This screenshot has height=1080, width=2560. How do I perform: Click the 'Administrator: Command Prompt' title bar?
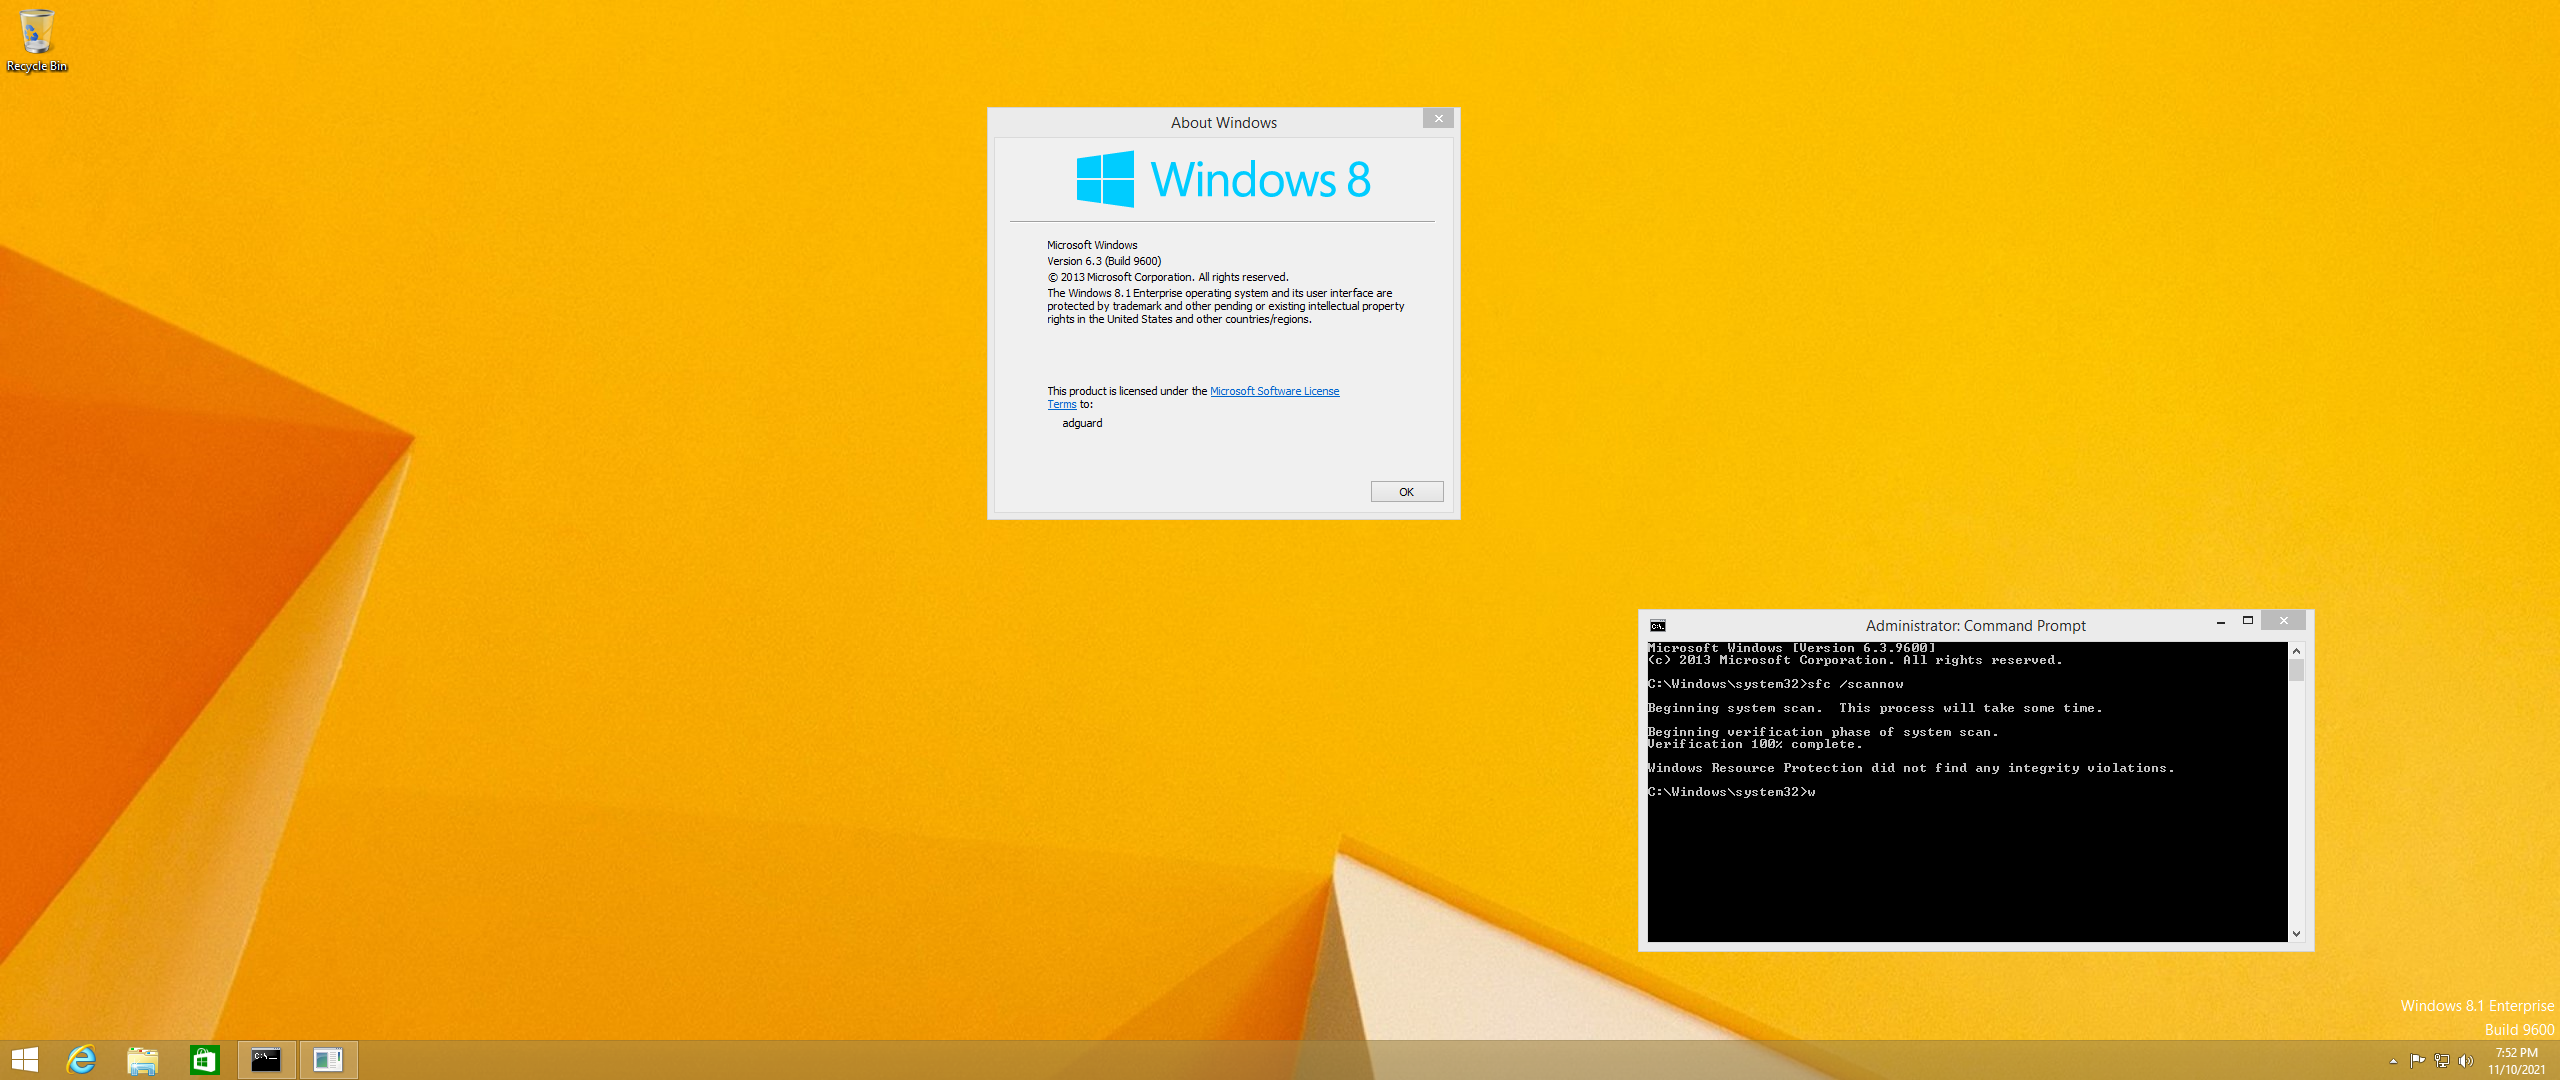tap(1975, 626)
